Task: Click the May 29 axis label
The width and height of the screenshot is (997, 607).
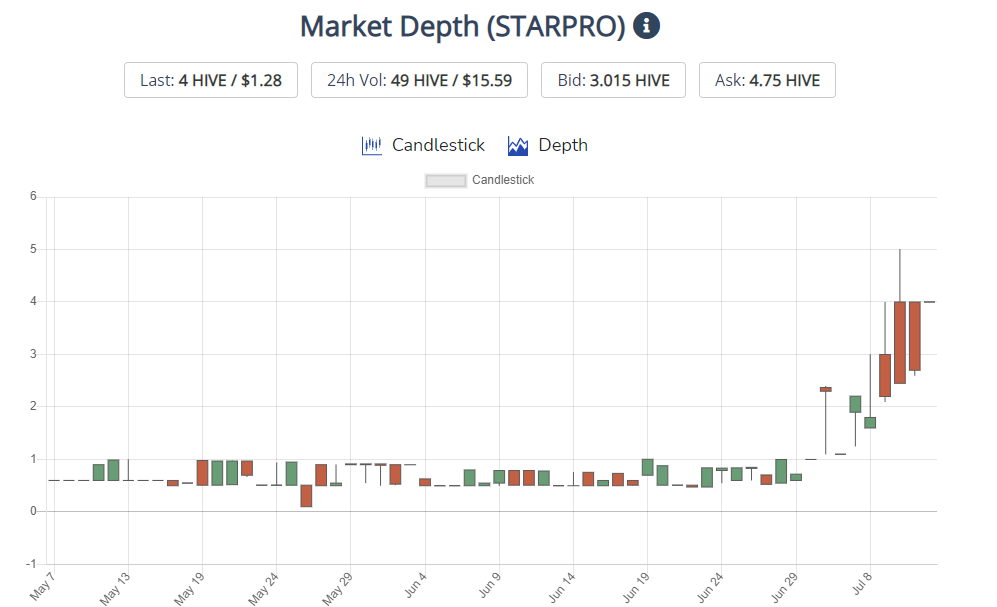Action: click(337, 588)
